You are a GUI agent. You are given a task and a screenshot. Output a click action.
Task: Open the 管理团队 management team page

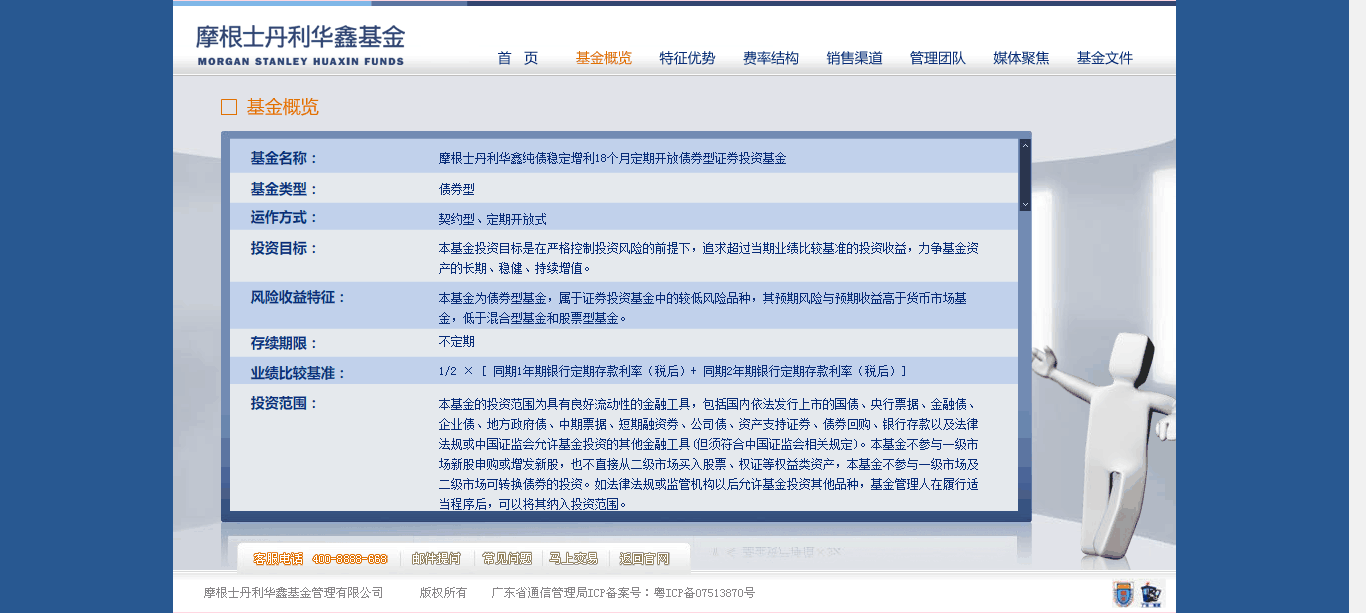coord(936,58)
